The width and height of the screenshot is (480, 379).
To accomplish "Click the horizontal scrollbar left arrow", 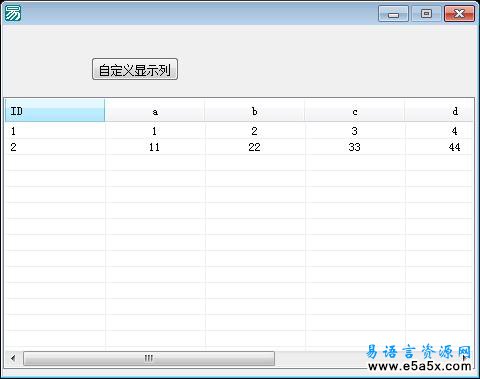I will (13, 358).
